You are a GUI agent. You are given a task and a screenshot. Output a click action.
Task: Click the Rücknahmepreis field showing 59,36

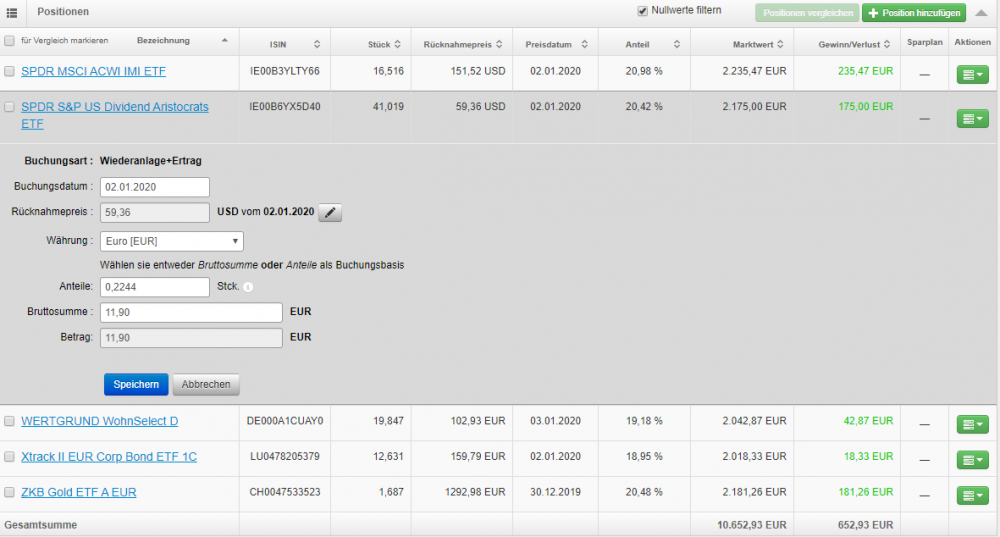click(x=154, y=212)
